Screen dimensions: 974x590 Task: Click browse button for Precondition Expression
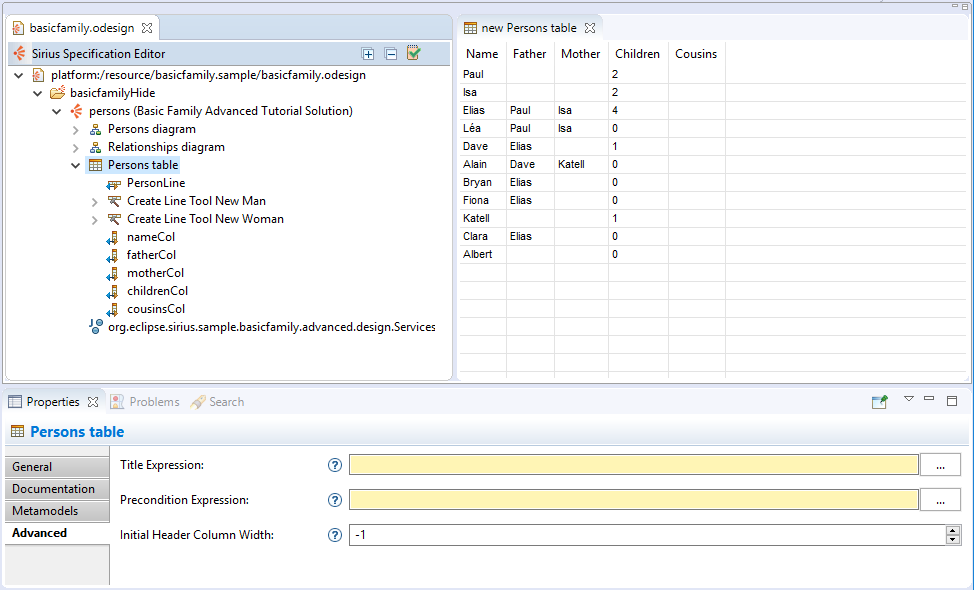pos(940,500)
